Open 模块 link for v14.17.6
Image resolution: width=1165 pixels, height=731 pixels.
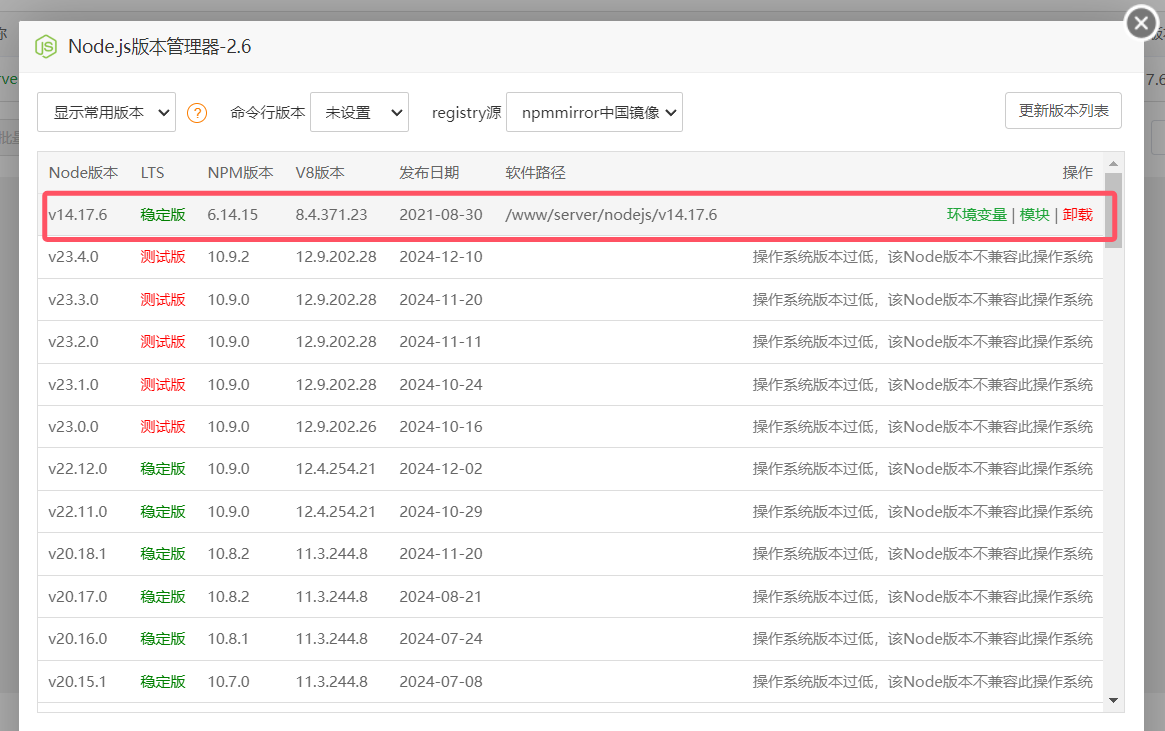pyautogui.click(x=1034, y=214)
